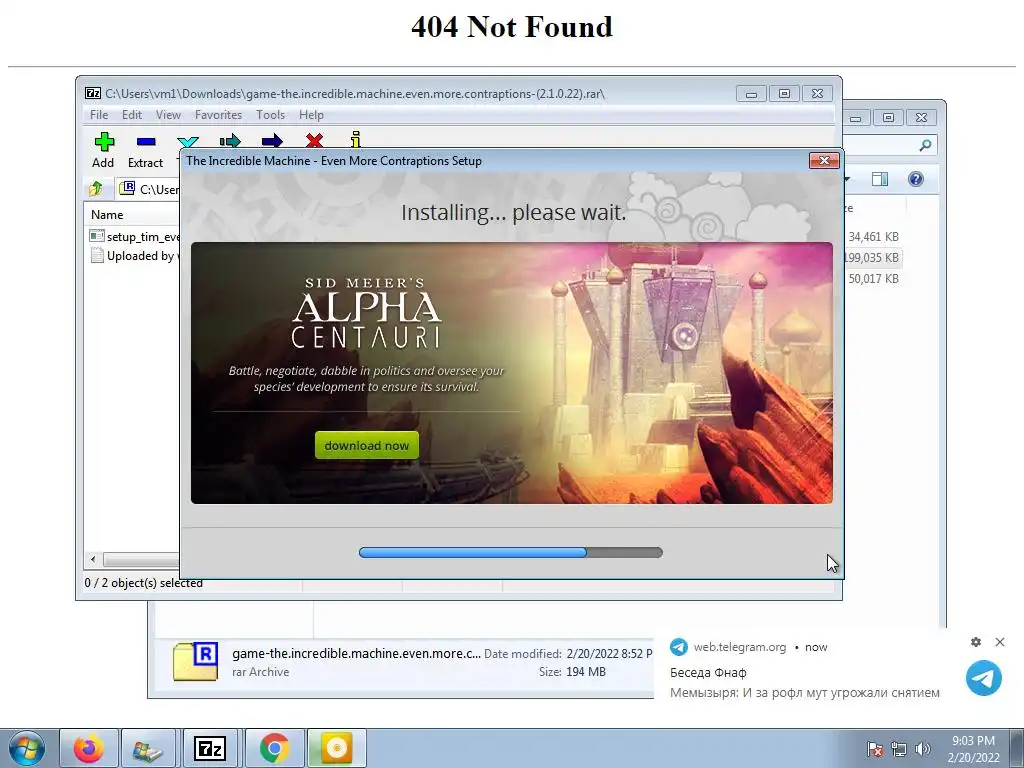Dismiss the Telegram notification with X

(x=1000, y=642)
